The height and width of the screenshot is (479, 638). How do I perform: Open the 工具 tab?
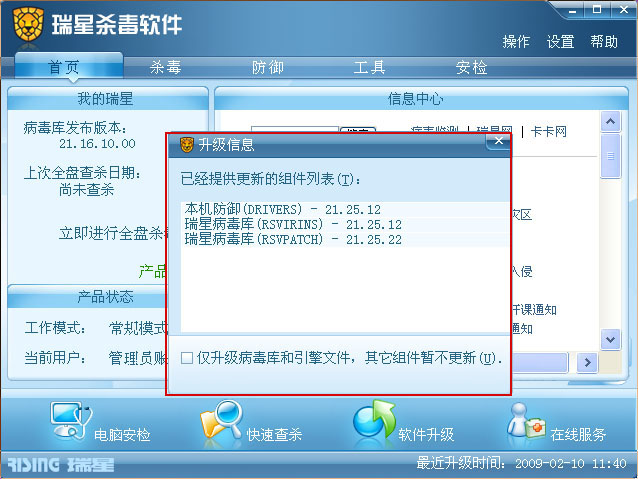369,67
